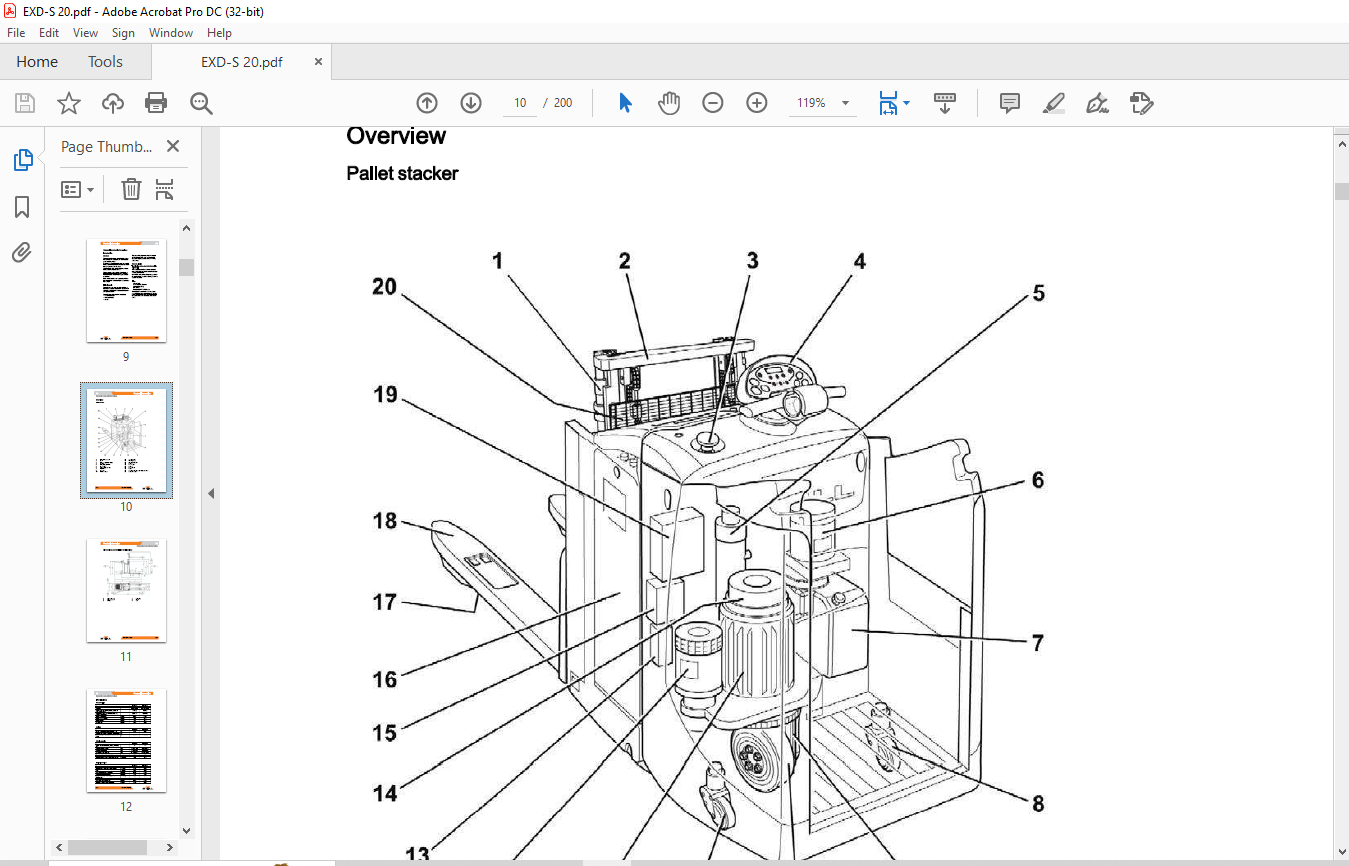Open the File menu
This screenshot has height=866, width=1349.
pos(16,33)
